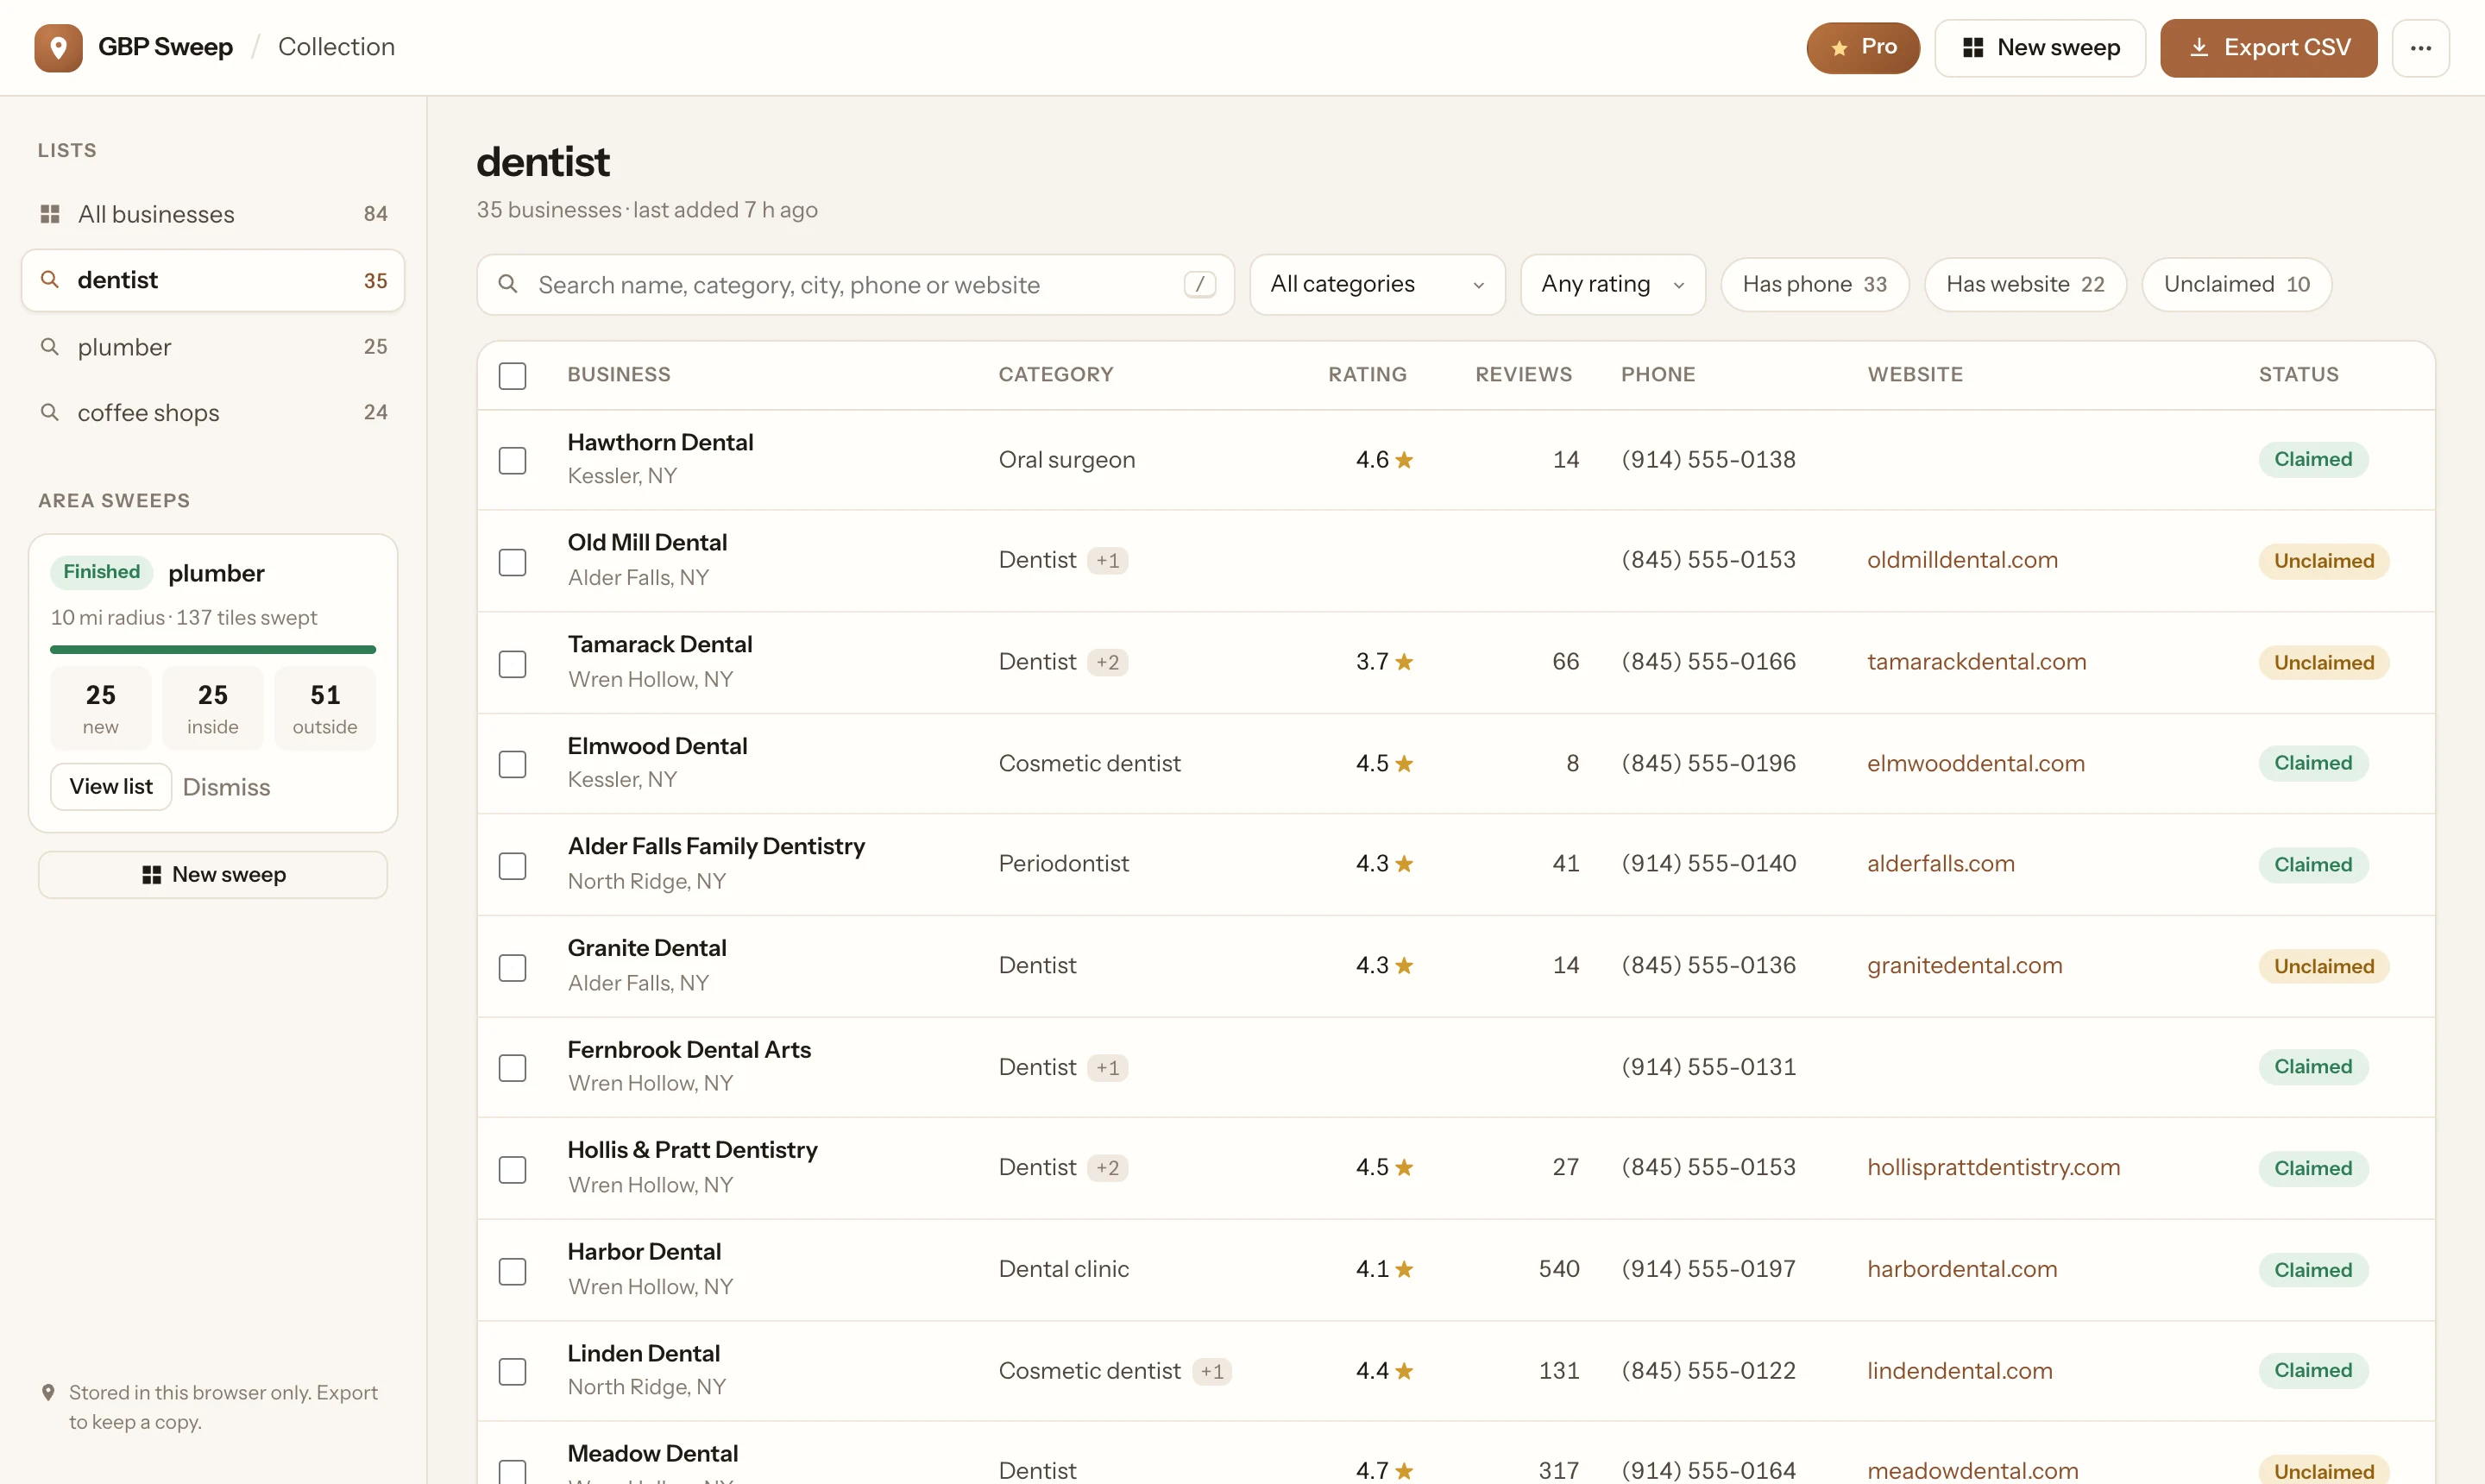Viewport: 2485px width, 1484px height.
Task: Click the Pro badge button
Action: pyautogui.click(x=1862, y=47)
